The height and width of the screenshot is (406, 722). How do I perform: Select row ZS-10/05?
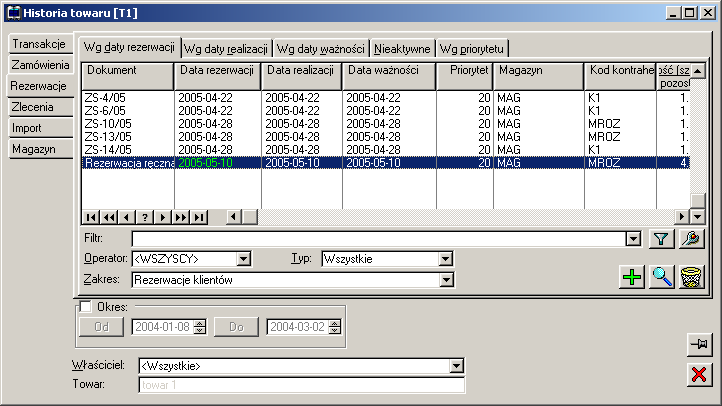click(386, 123)
